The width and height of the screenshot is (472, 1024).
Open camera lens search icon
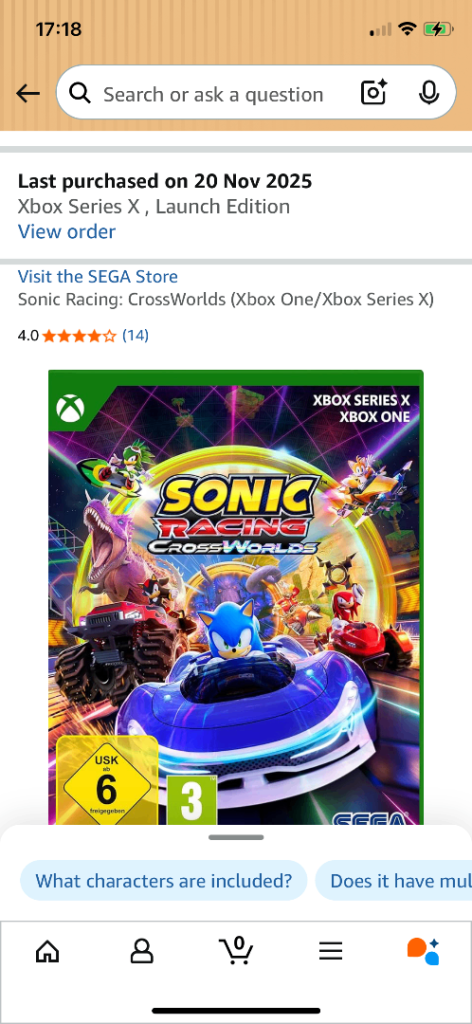coord(374,93)
